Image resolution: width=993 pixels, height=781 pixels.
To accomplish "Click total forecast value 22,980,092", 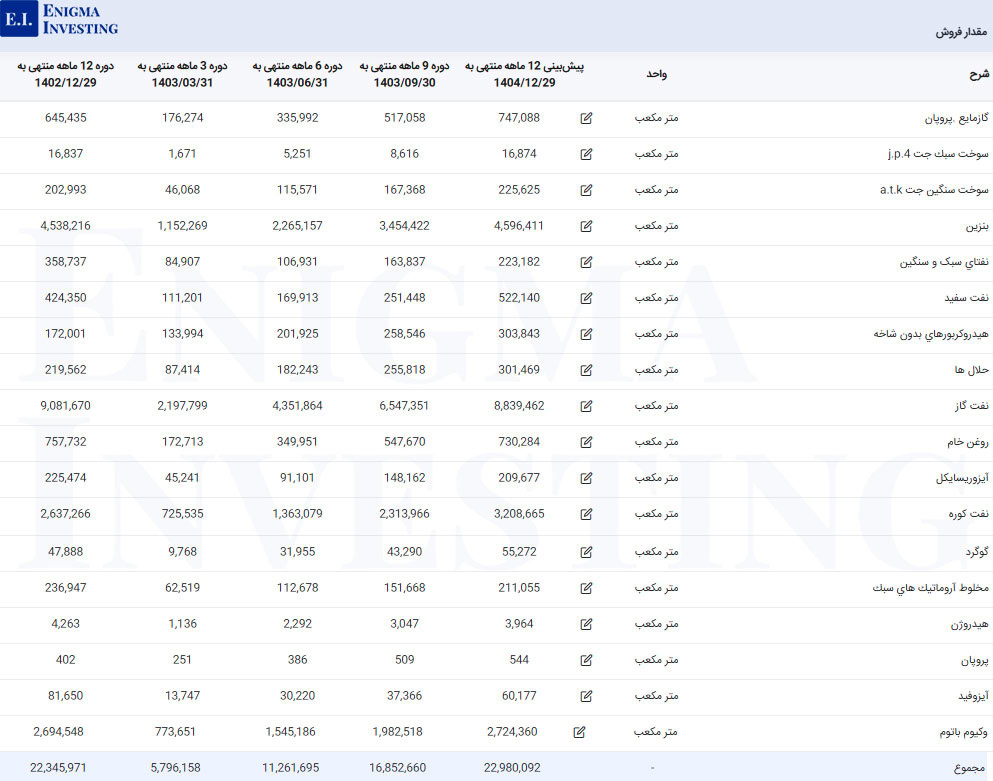I will (x=512, y=768).
